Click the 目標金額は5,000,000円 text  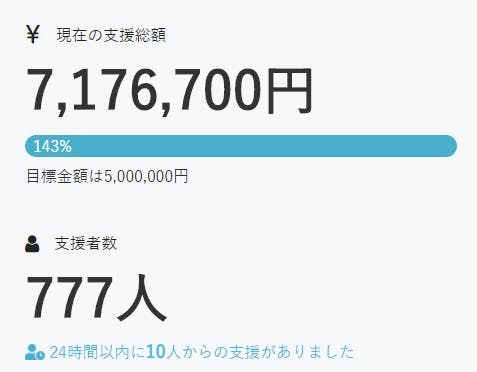[x=107, y=176]
